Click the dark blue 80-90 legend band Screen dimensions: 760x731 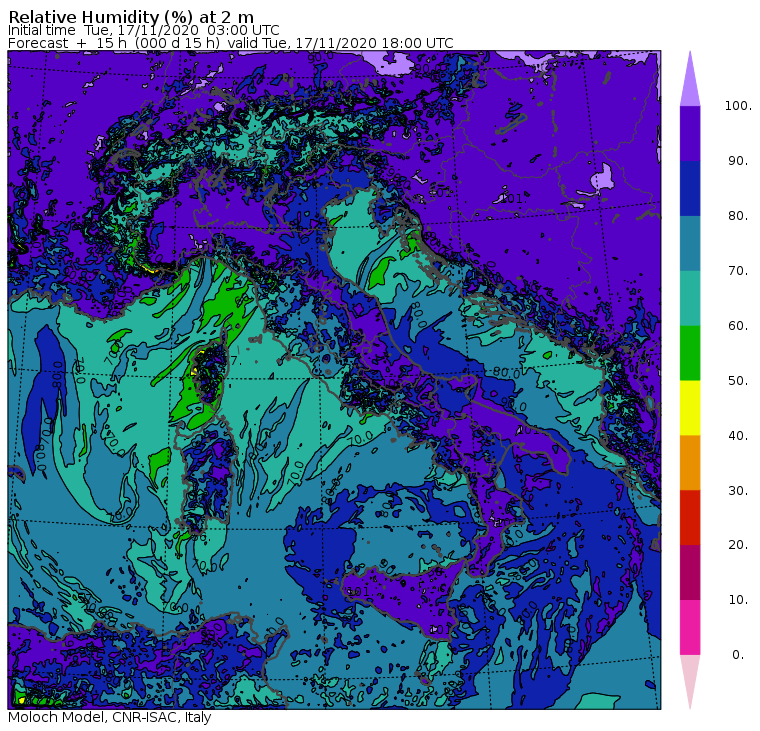[690, 188]
